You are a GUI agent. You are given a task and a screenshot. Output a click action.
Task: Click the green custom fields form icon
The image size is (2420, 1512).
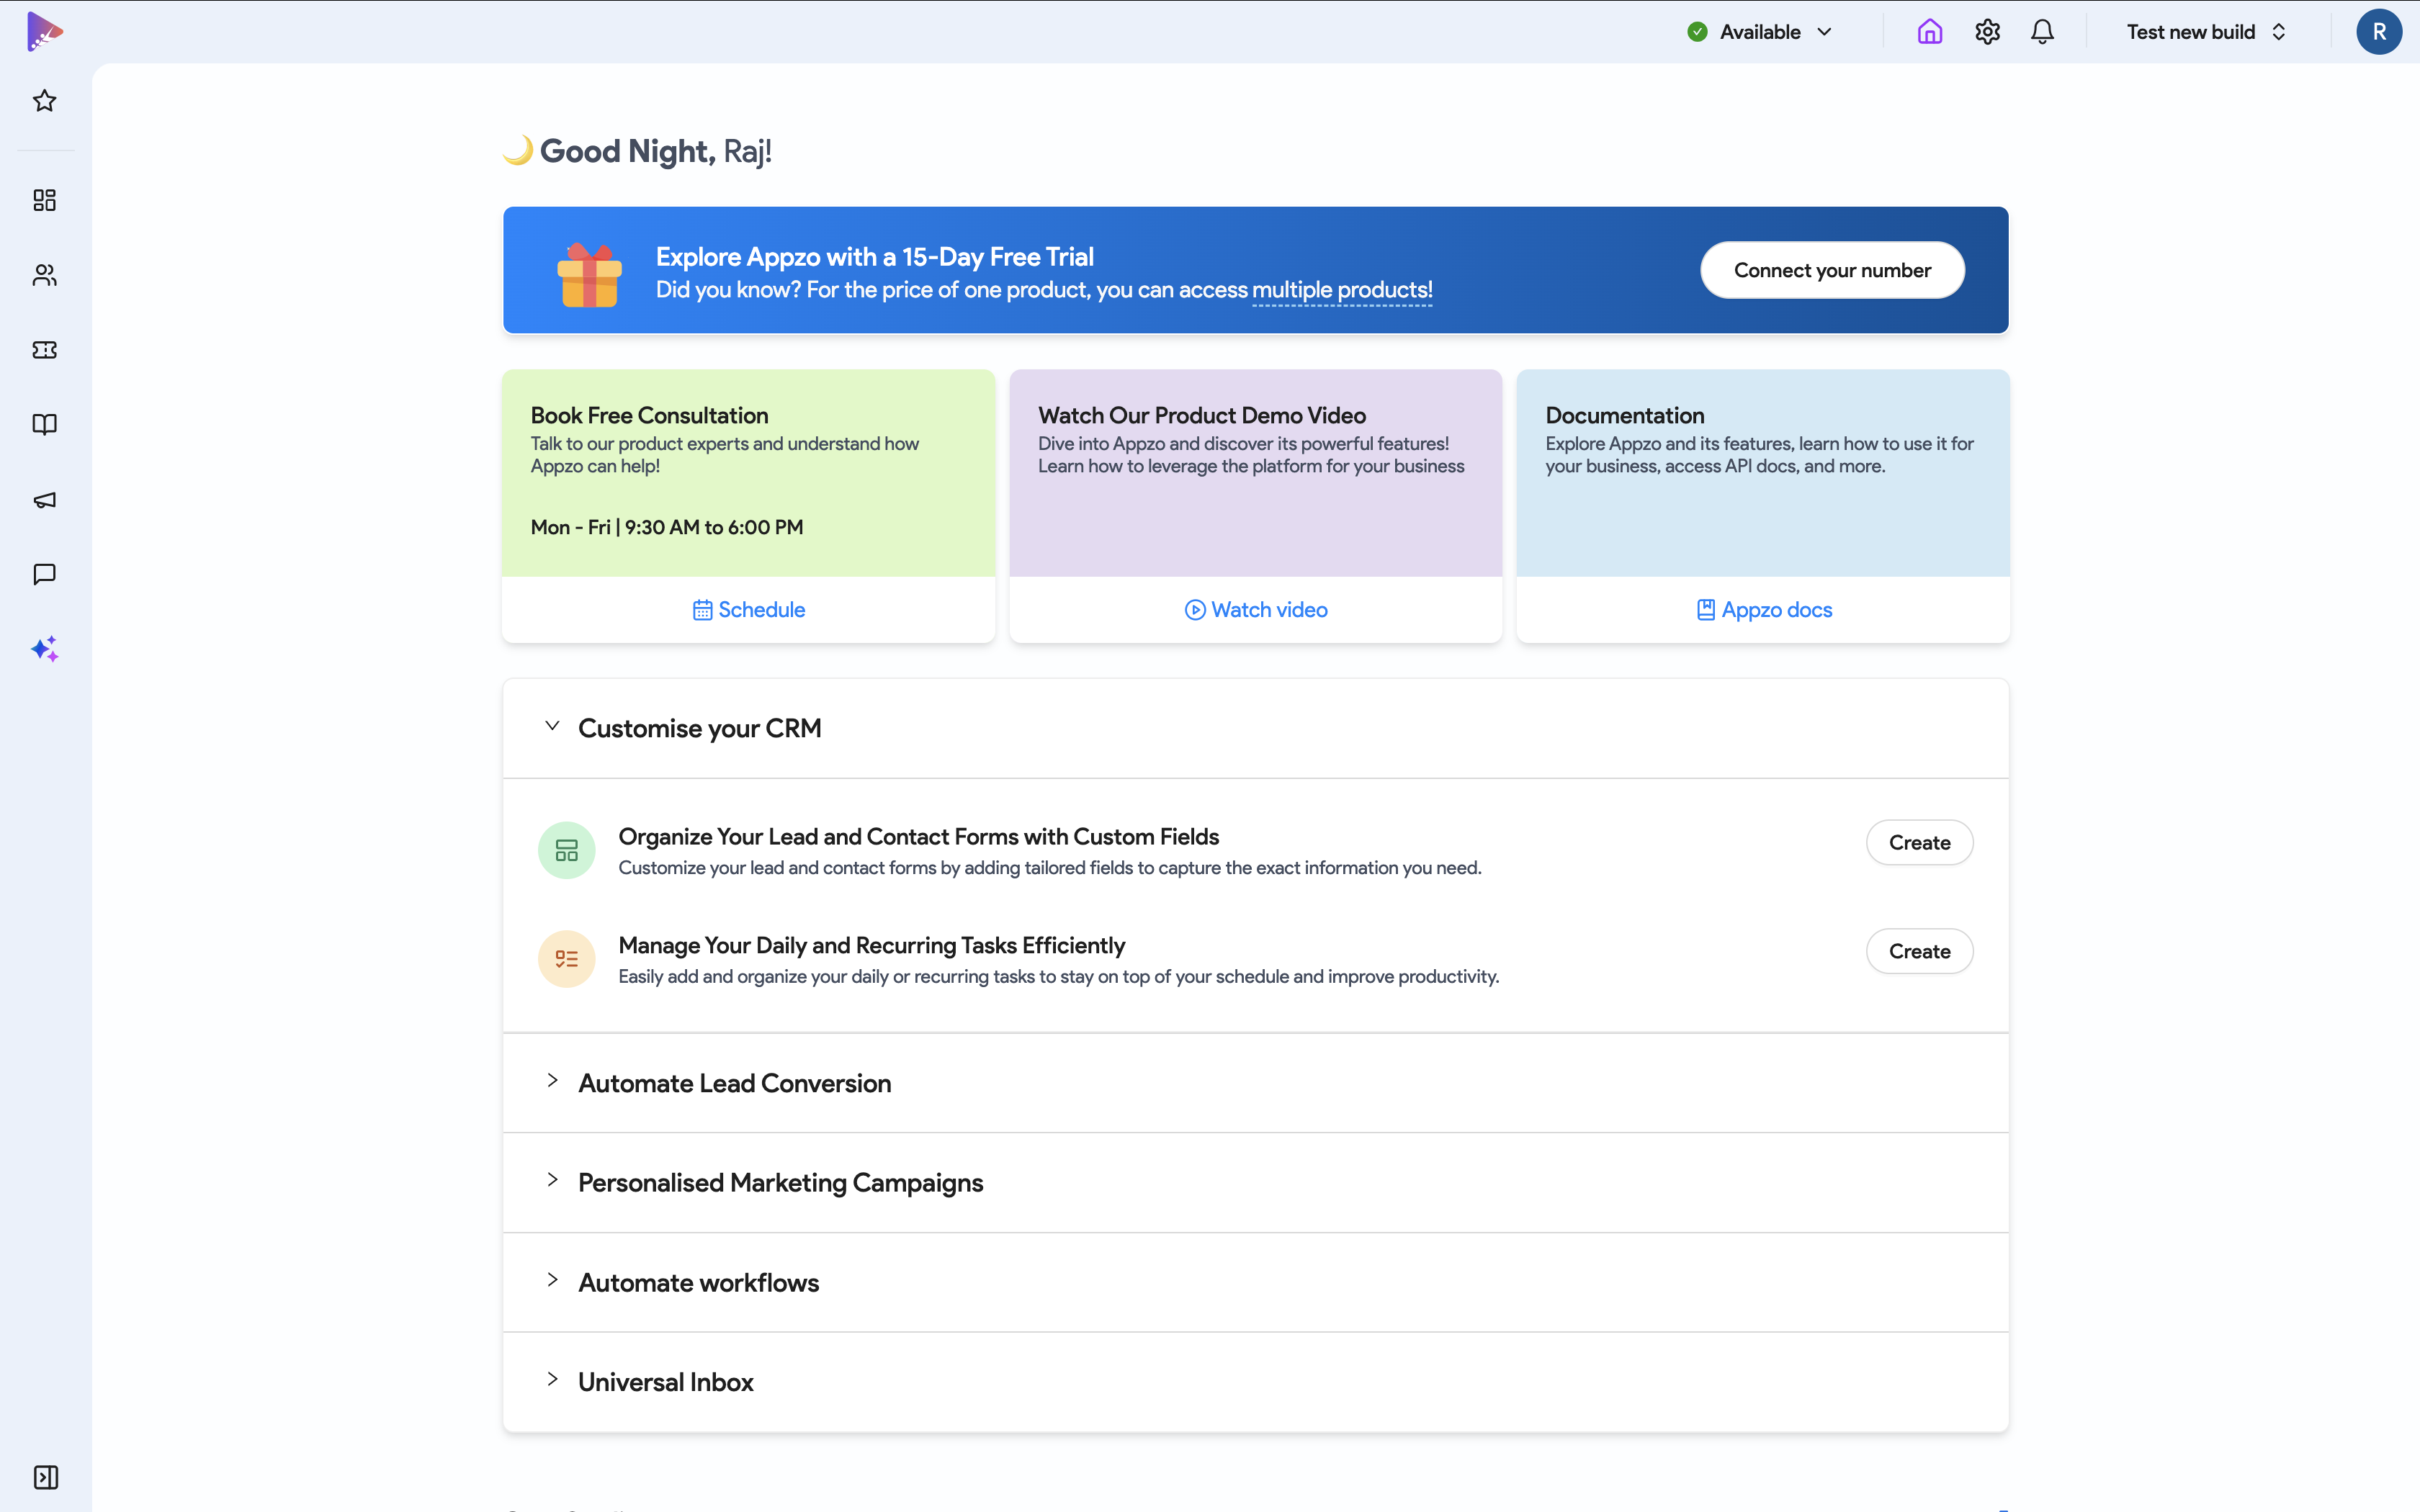coord(567,850)
